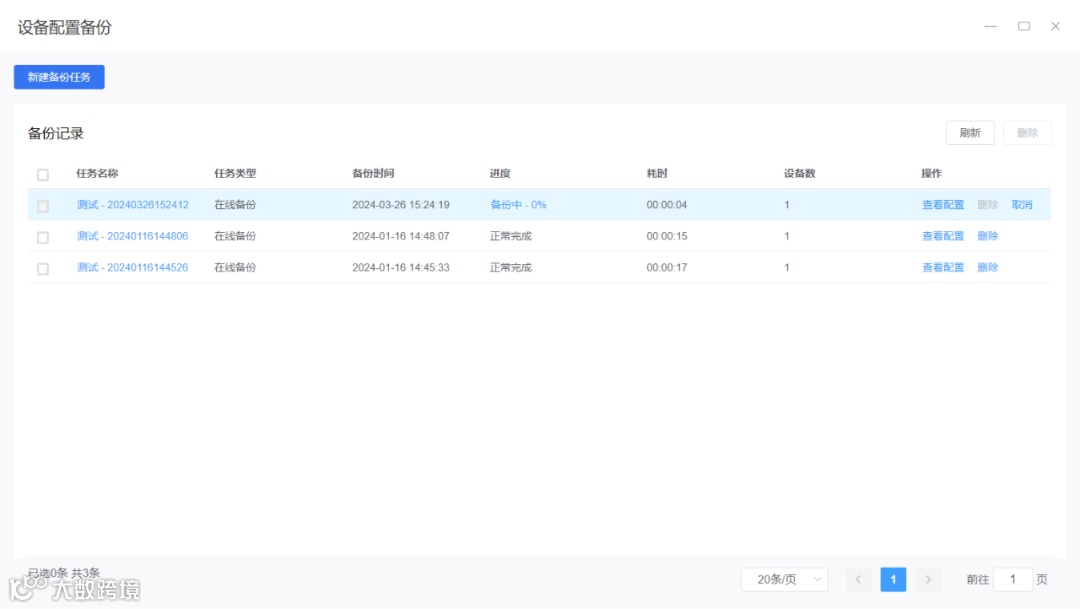This screenshot has width=1080, height=609.
Task: Click the 任务名称 column header
Action: click(x=97, y=174)
